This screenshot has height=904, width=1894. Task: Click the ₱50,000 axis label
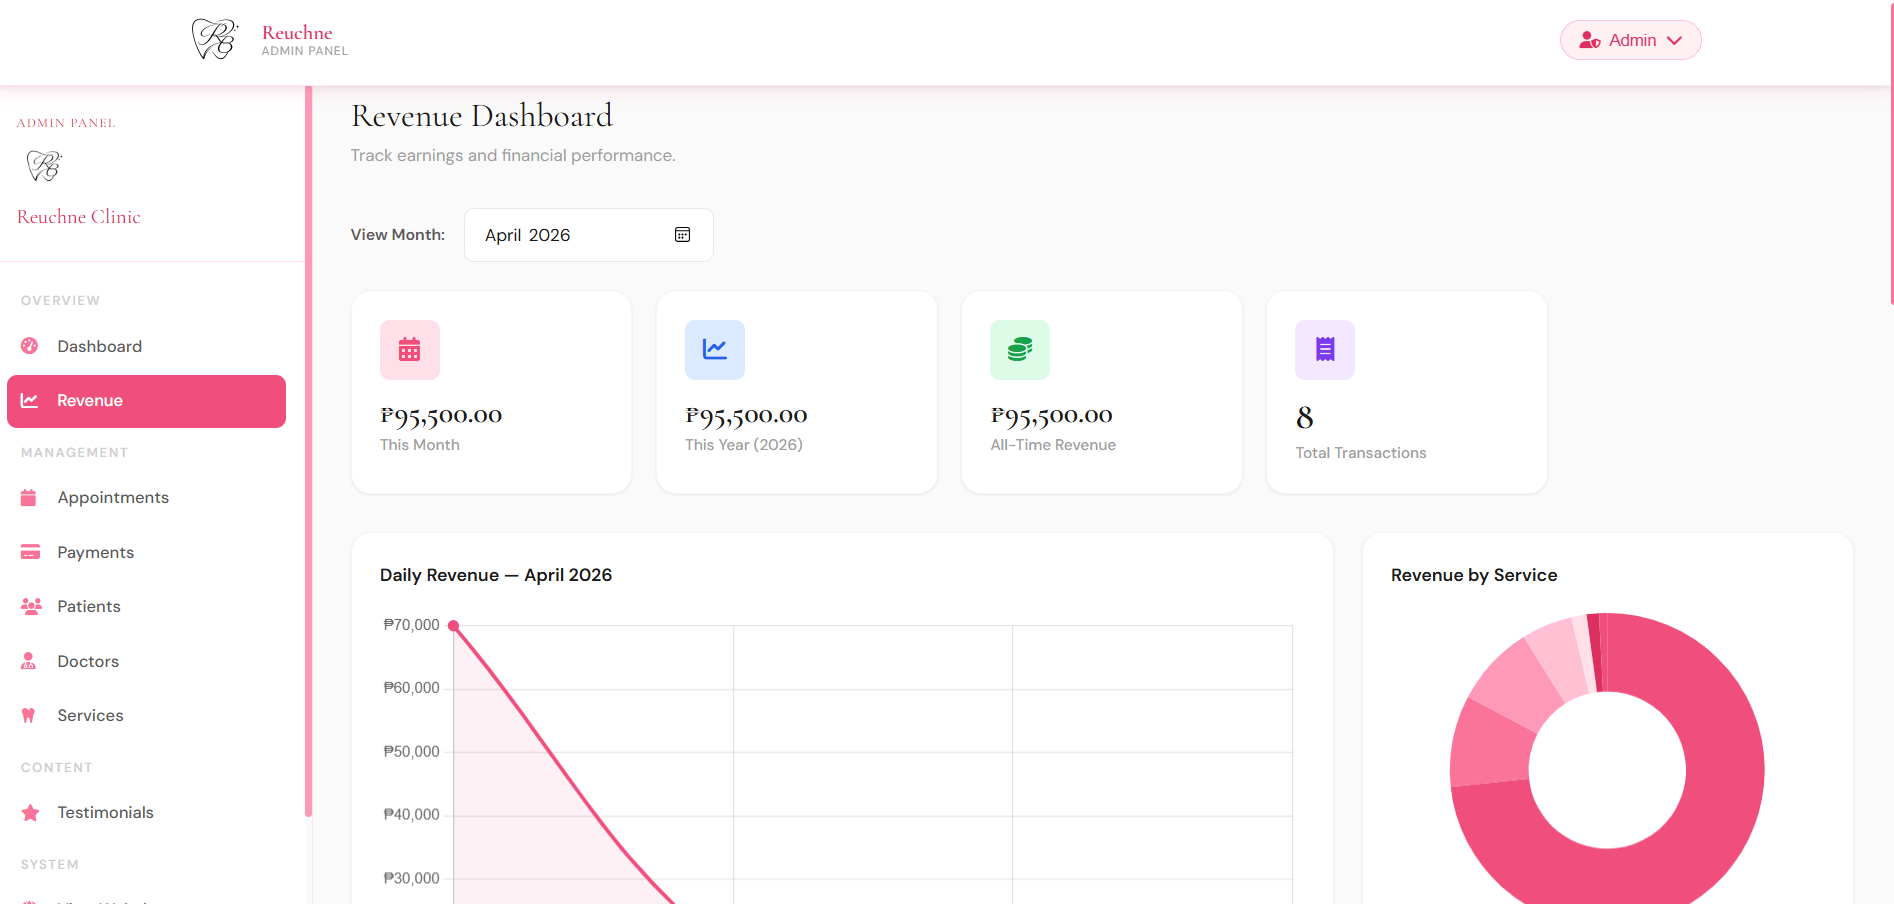411,752
